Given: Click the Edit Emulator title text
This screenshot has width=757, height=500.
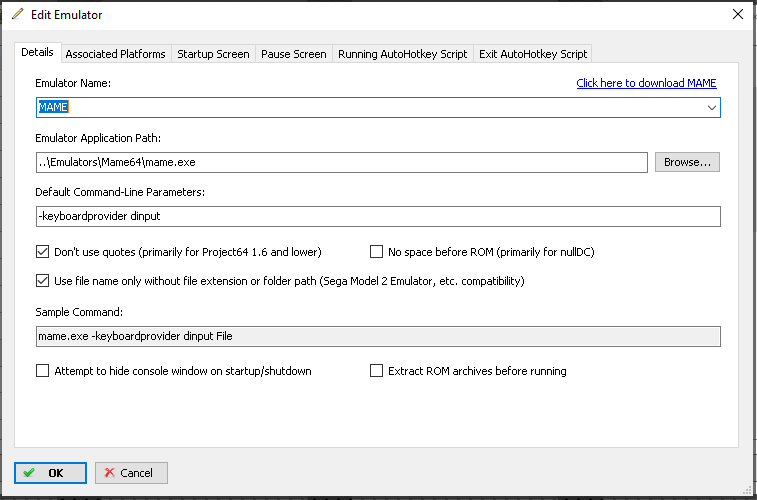Looking at the screenshot, I should coord(67,14).
